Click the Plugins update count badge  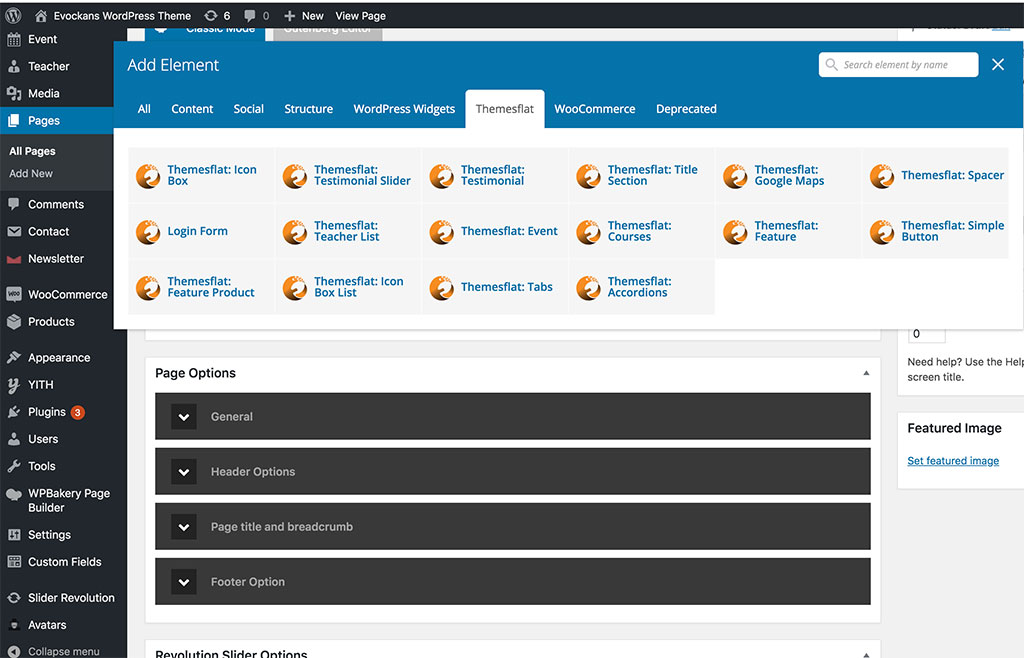coord(78,413)
